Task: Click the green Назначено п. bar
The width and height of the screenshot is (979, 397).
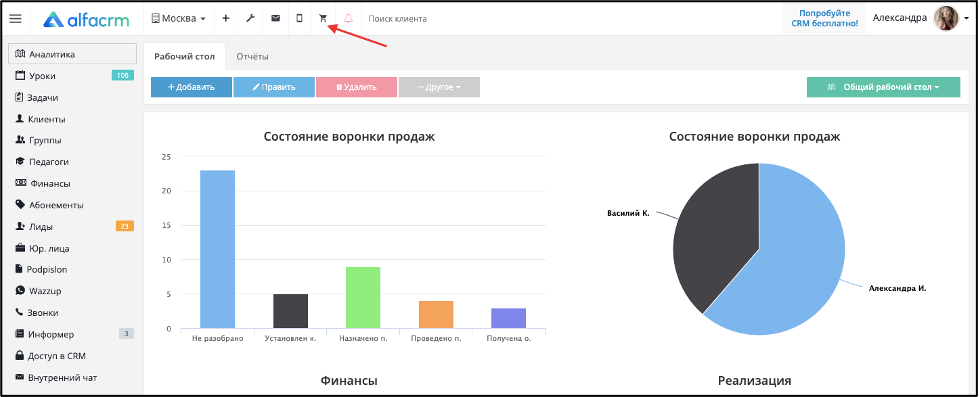Action: click(x=363, y=298)
